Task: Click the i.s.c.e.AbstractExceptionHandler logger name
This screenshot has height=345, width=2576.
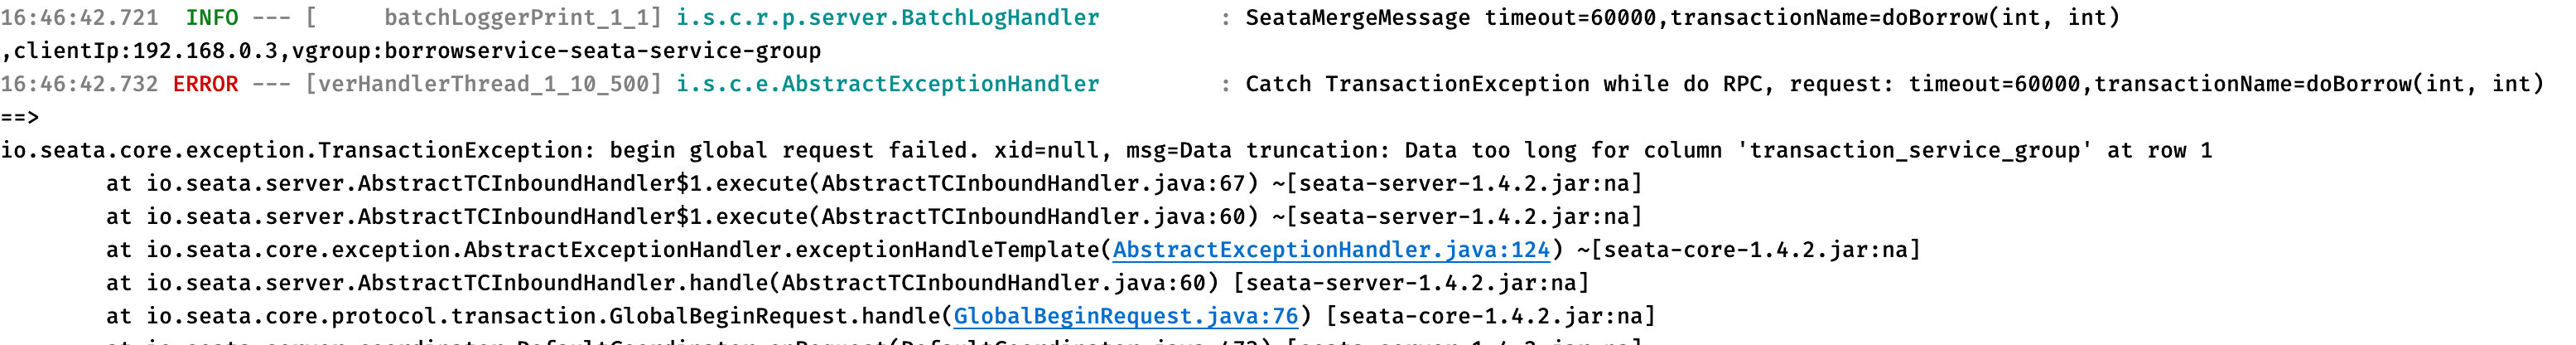Action: (x=888, y=84)
